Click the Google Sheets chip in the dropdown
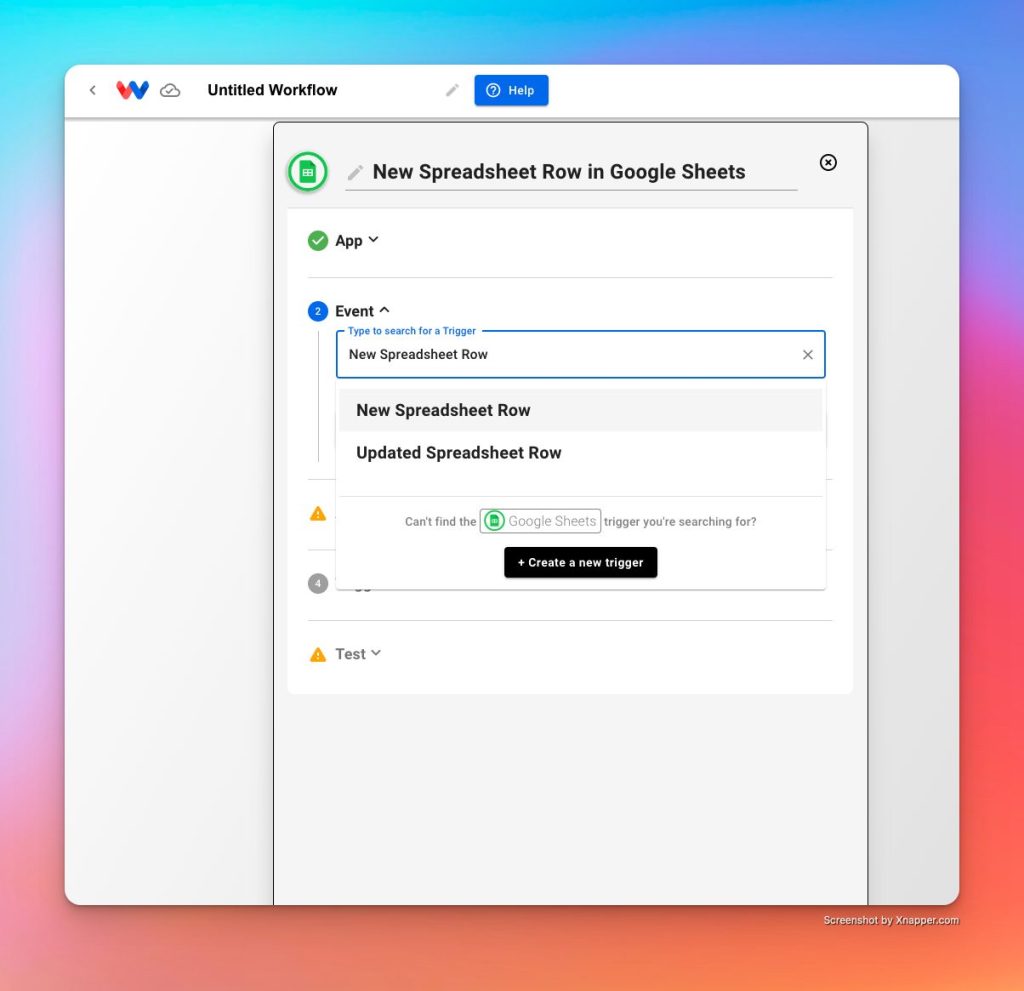 (540, 521)
